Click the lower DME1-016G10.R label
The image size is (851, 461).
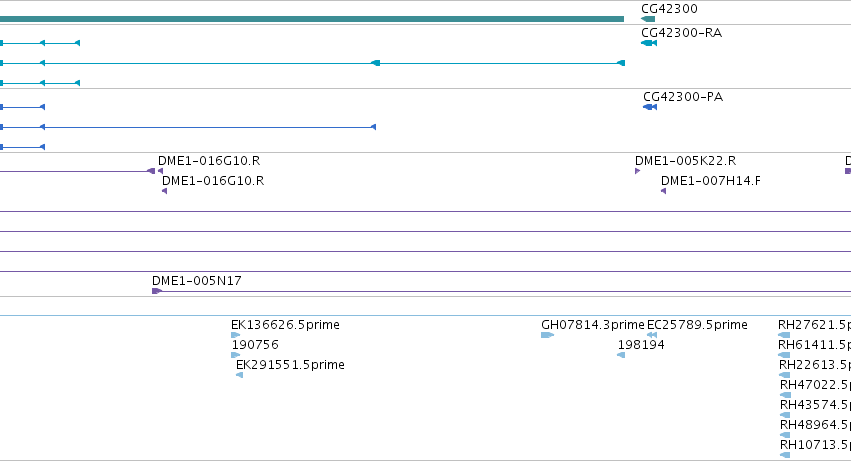click(x=213, y=181)
